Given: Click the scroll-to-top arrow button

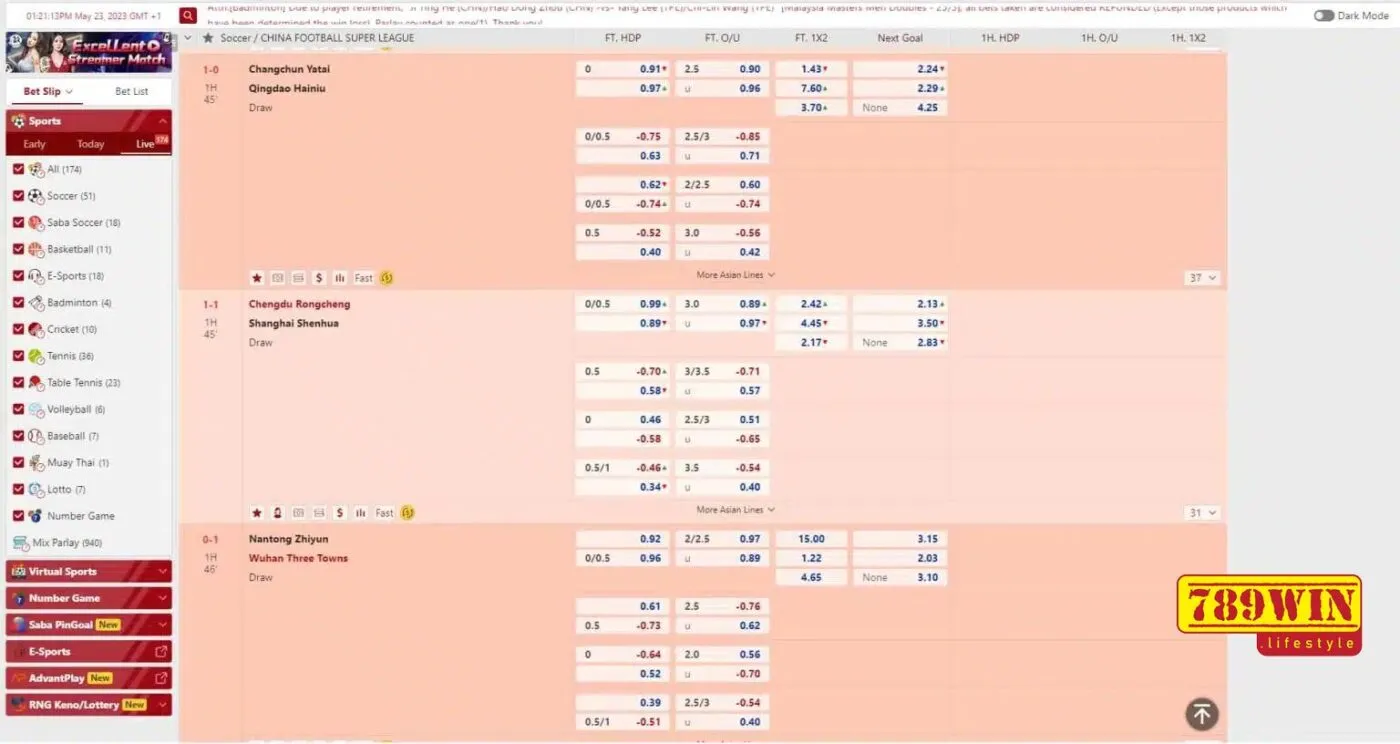Looking at the screenshot, I should click(x=1201, y=713).
